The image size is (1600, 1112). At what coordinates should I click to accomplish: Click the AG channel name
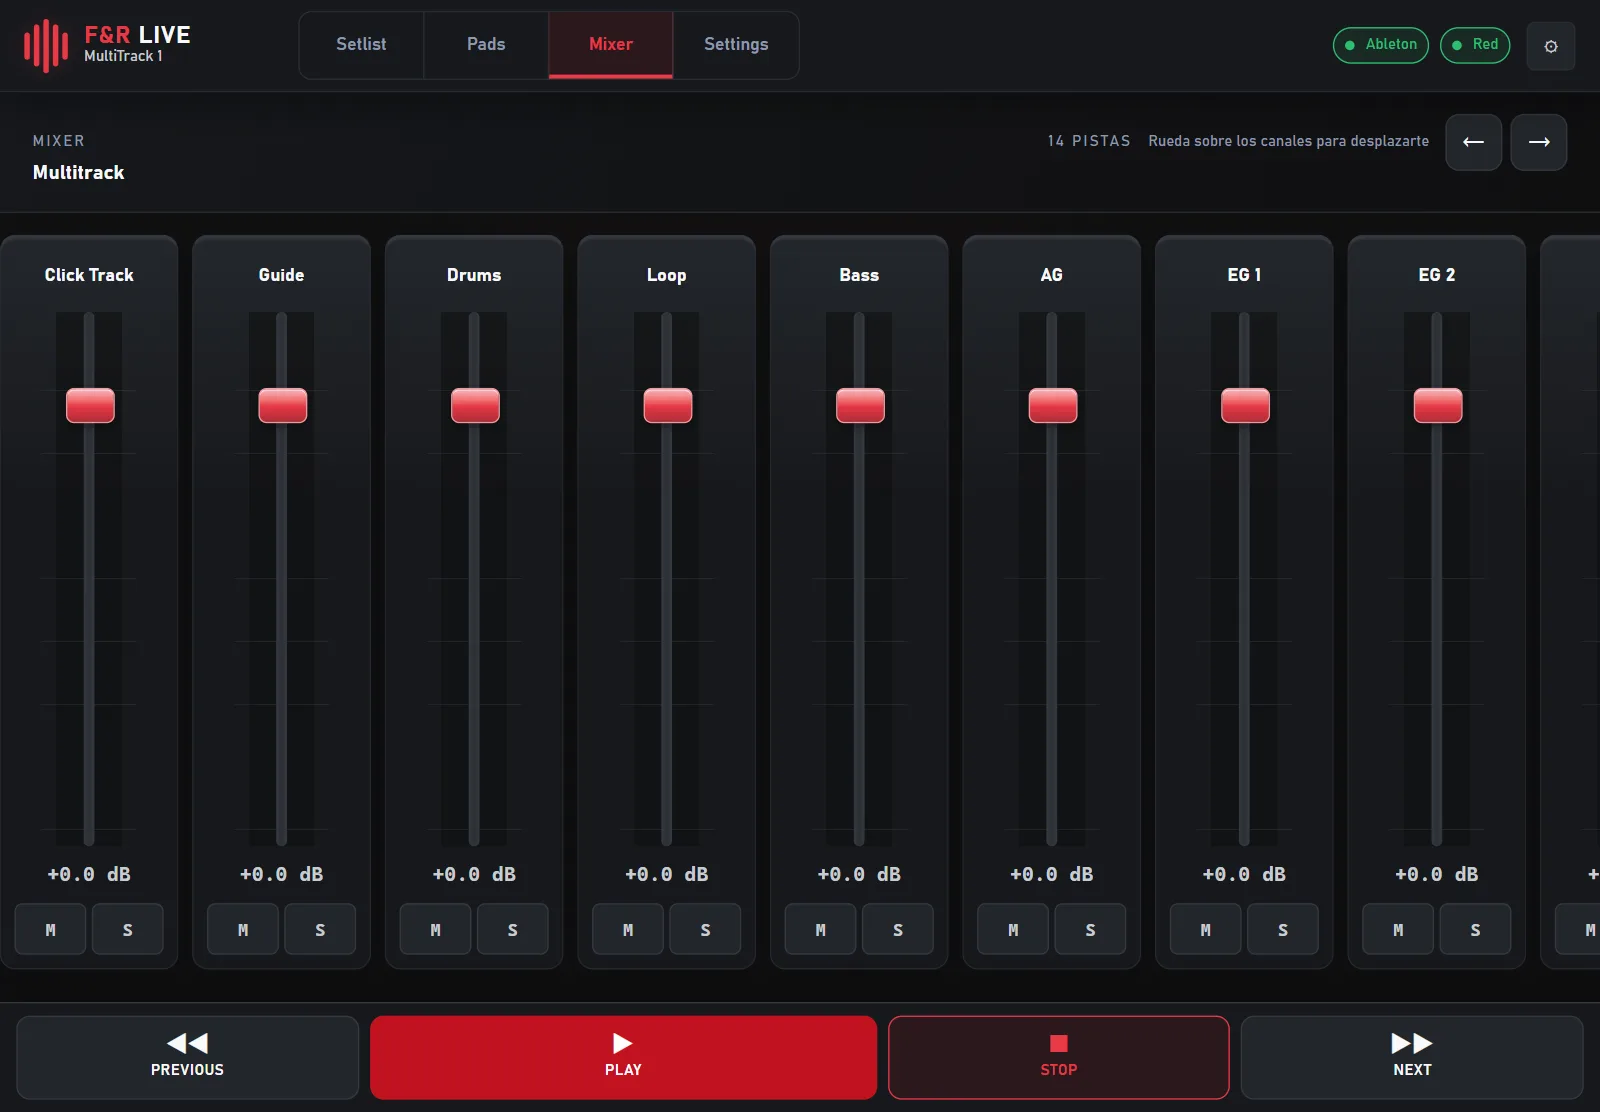(x=1051, y=275)
